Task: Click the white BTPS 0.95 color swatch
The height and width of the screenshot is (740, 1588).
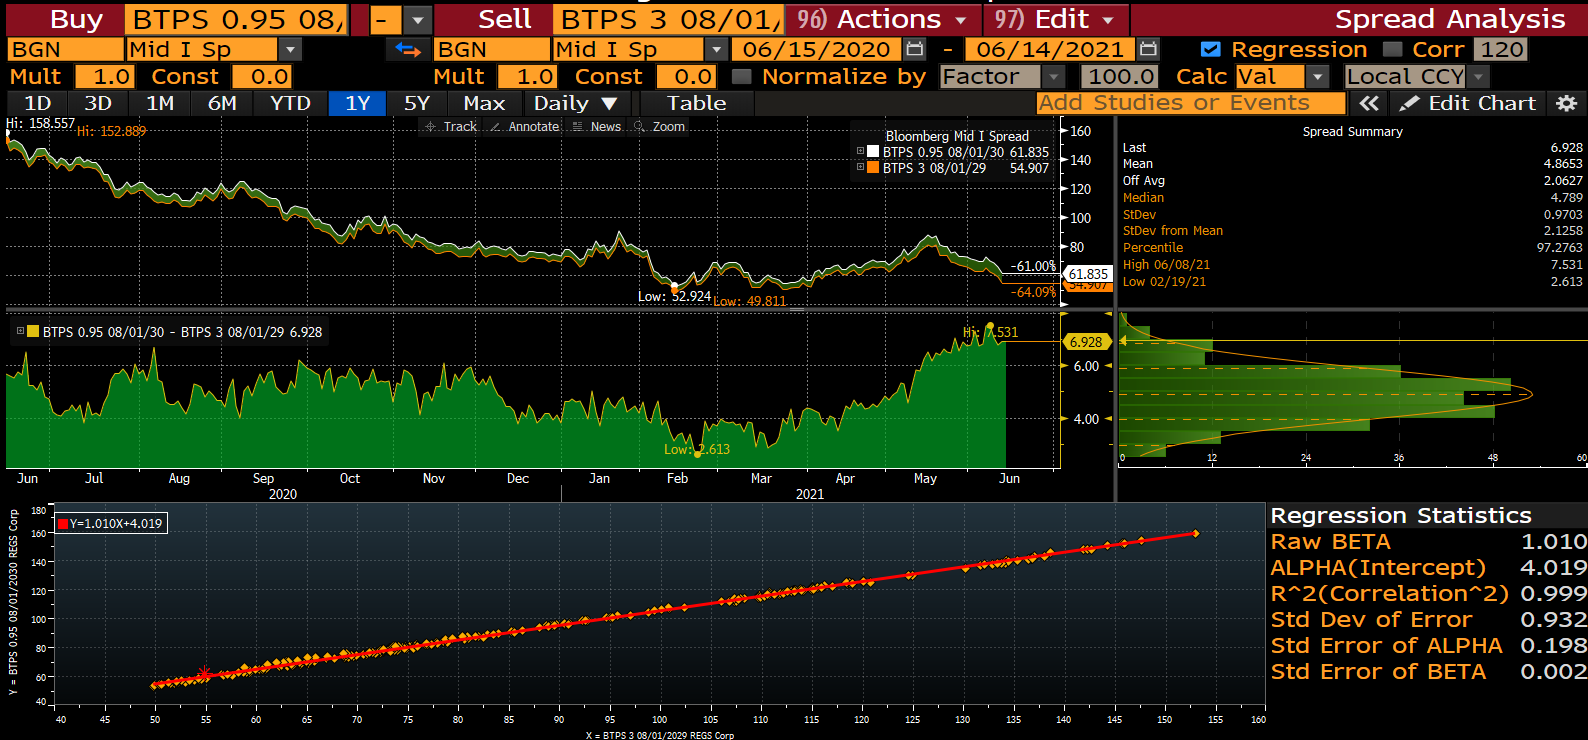Action: (x=873, y=152)
